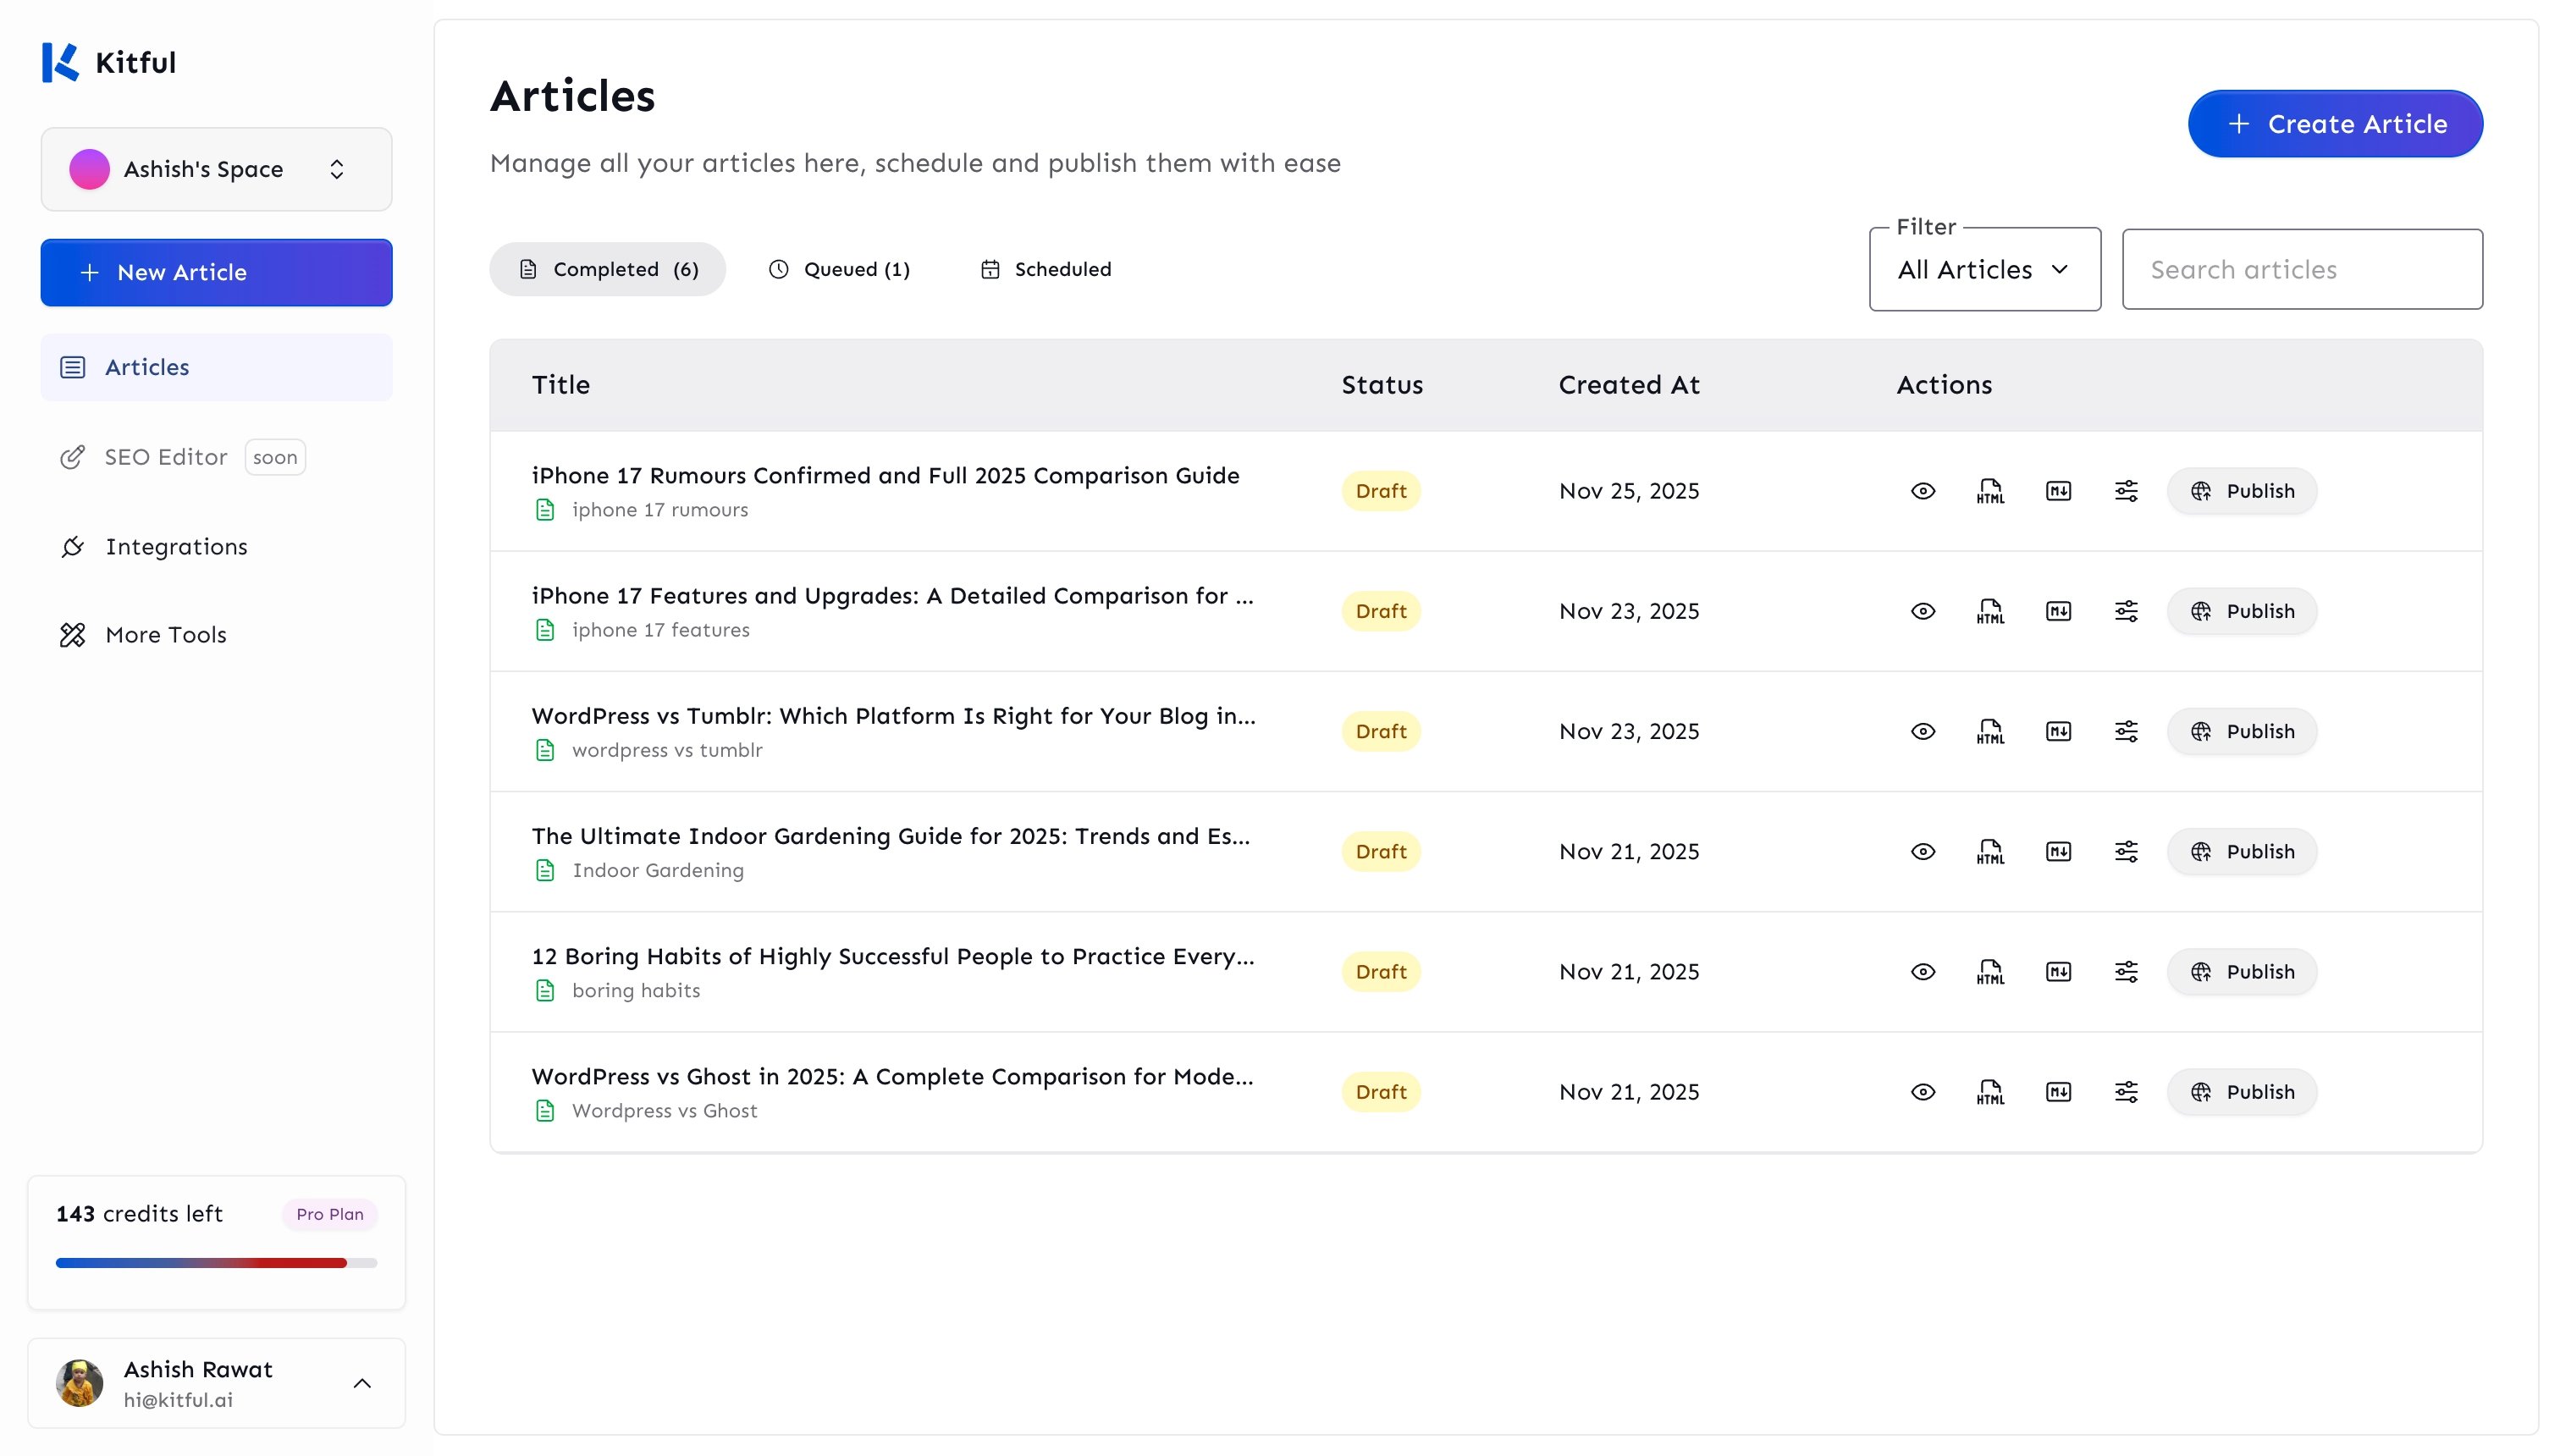Export HTML for iPhone 17 Rumours article
The image size is (2560, 1456).
(x=1990, y=491)
